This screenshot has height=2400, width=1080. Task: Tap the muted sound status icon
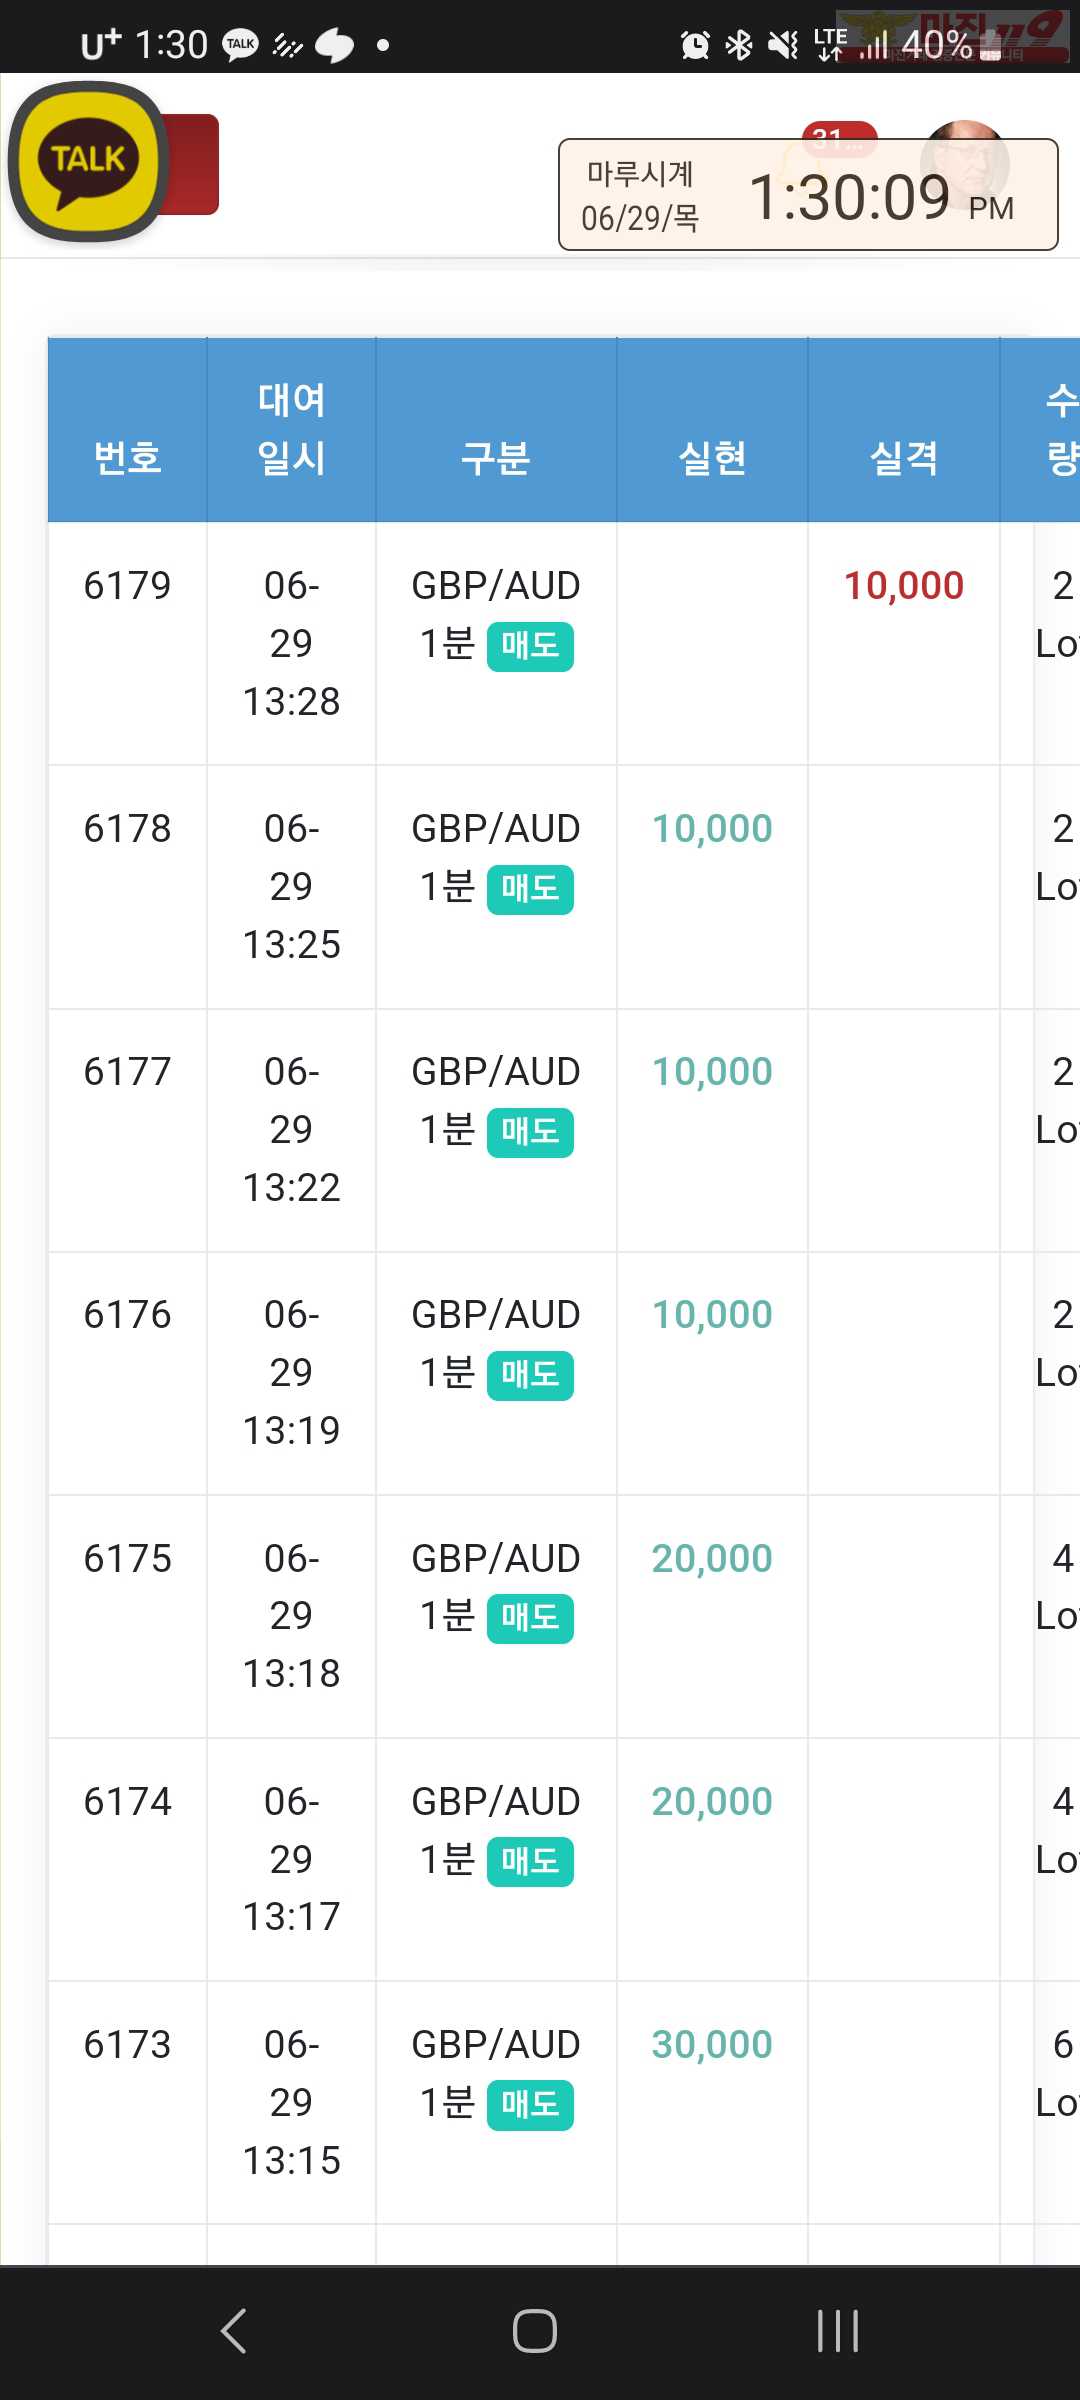coord(782,44)
